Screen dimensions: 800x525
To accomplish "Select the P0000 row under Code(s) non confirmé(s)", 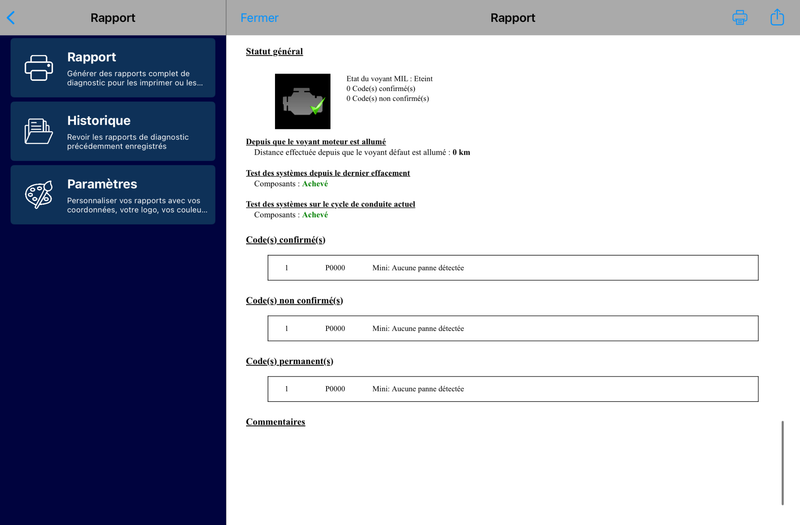I will click(513, 329).
